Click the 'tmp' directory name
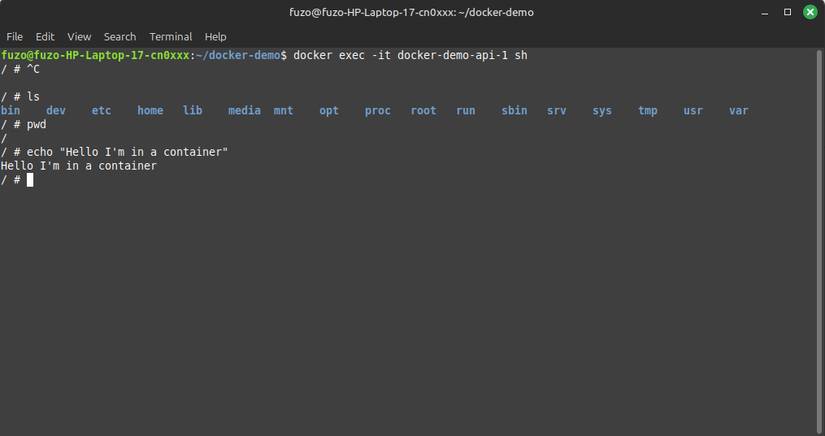 (x=648, y=110)
